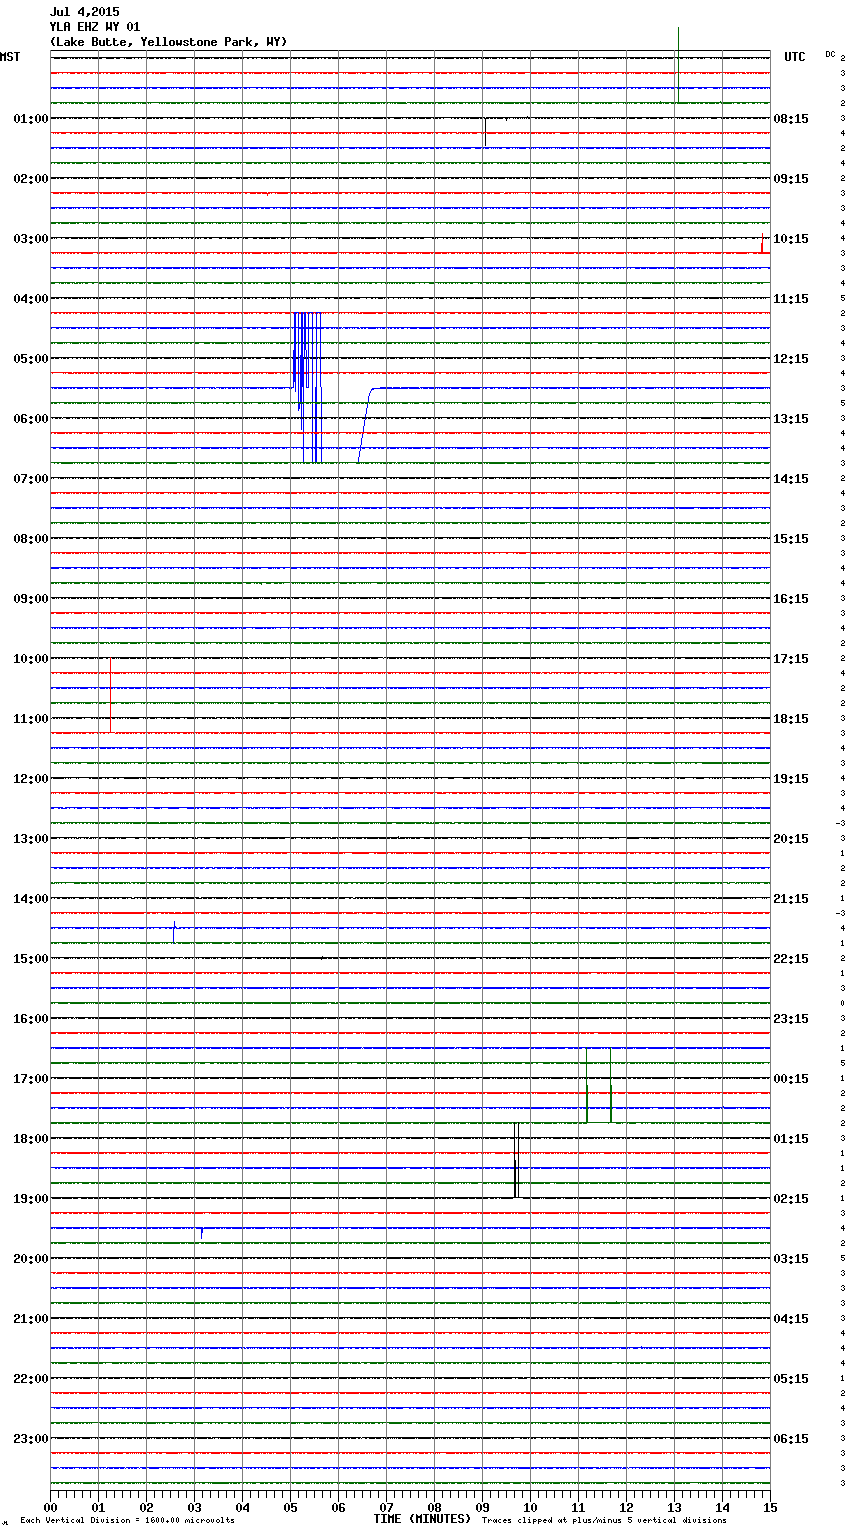Screen dimensions: 850x1534
Task: Click the '06:15' UTC time label
Action: (791, 1439)
